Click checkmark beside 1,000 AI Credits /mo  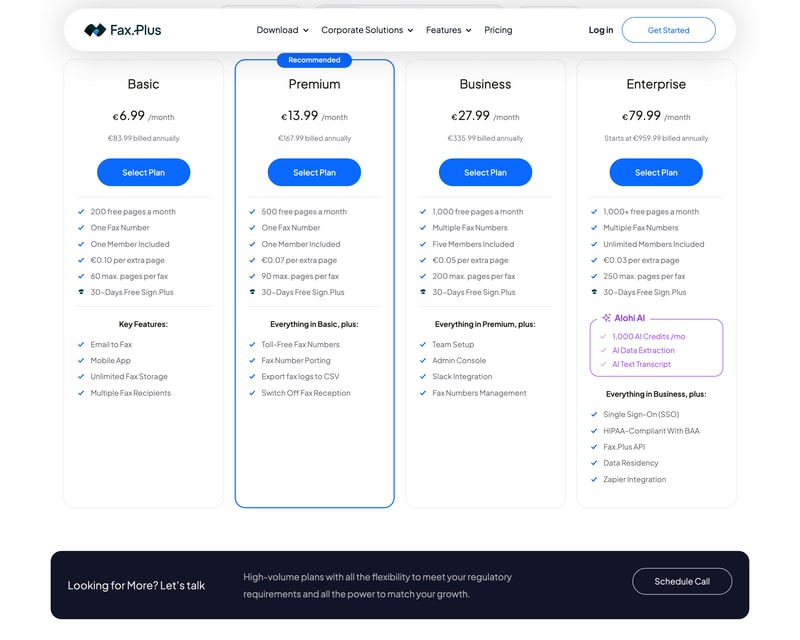(x=603, y=336)
